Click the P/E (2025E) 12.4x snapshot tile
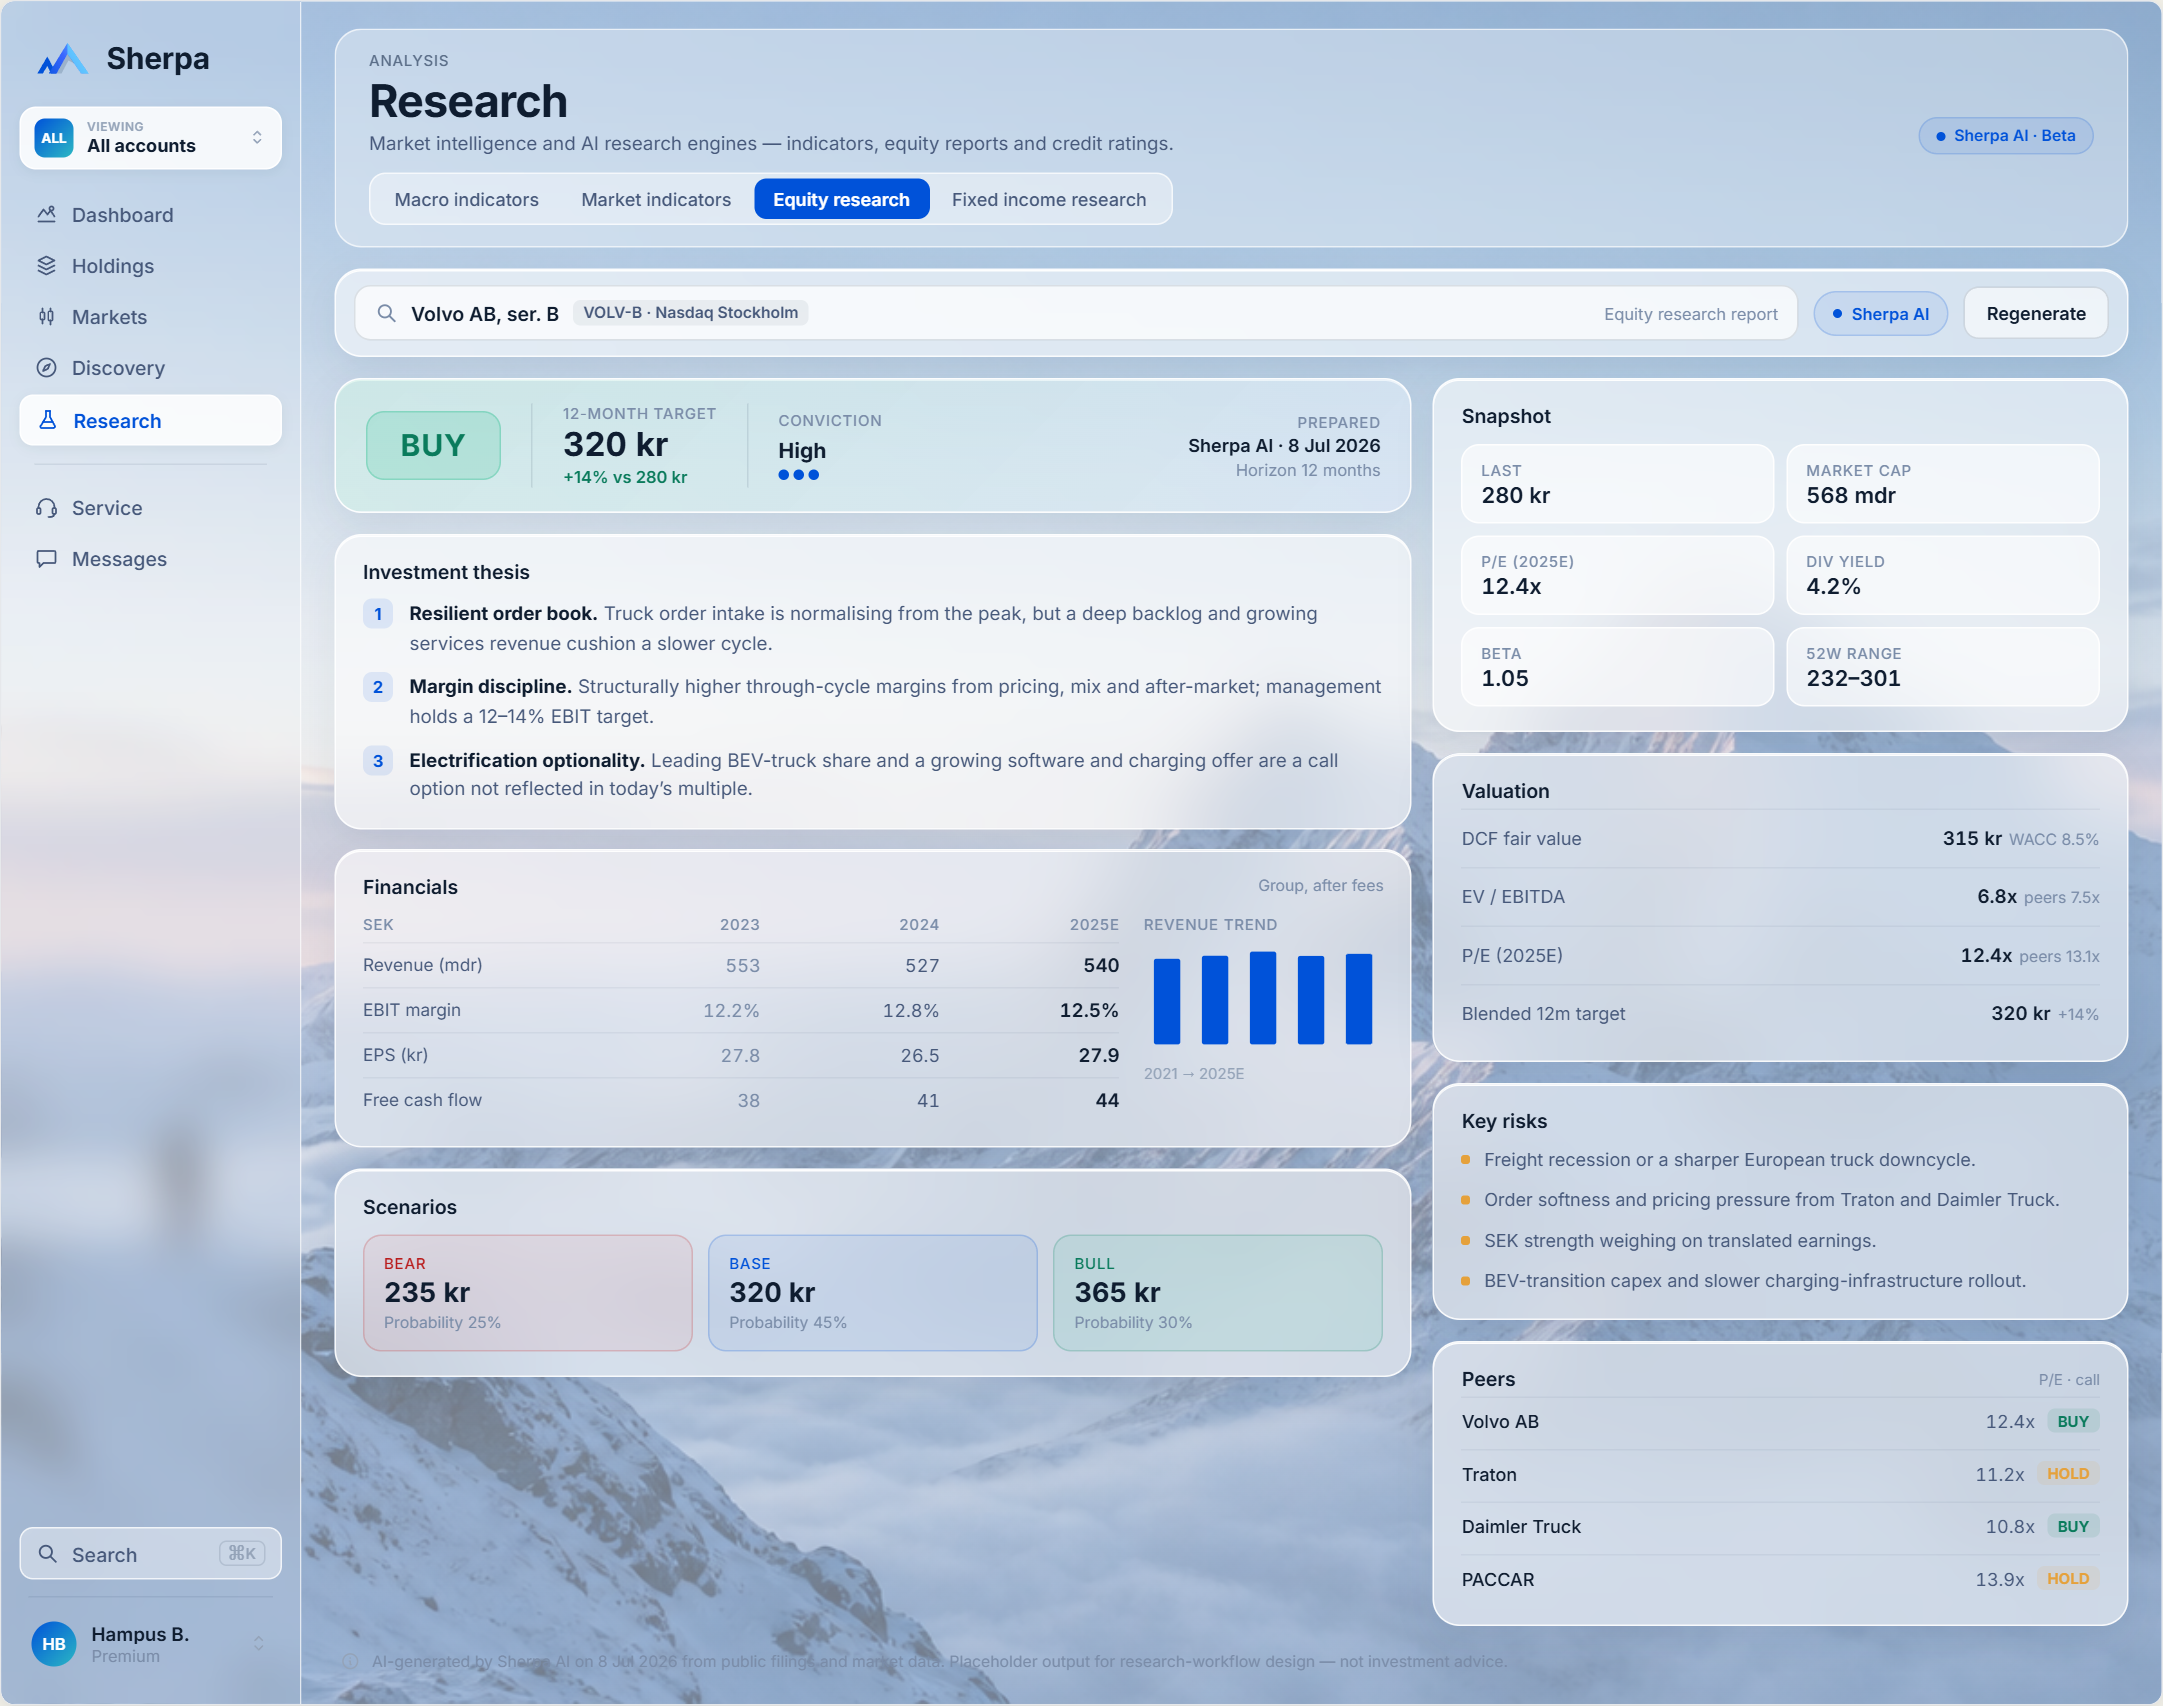 tap(1617, 575)
